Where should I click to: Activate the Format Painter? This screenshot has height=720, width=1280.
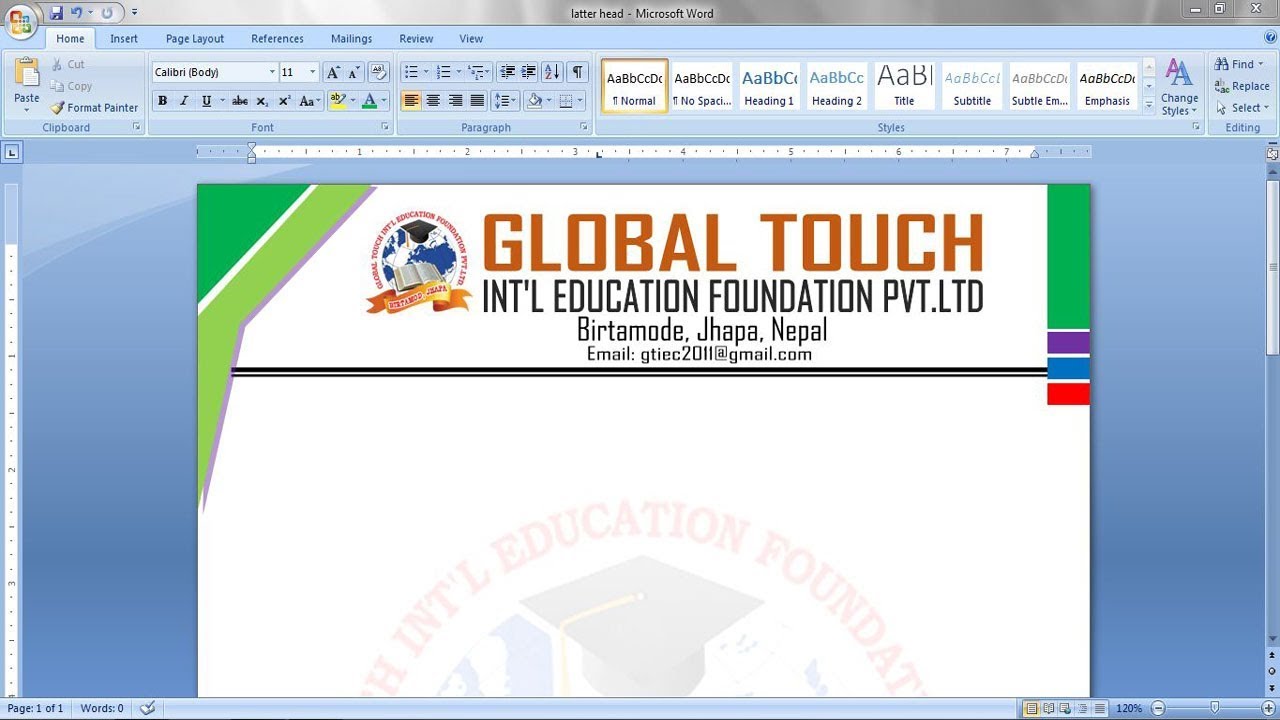click(95, 108)
